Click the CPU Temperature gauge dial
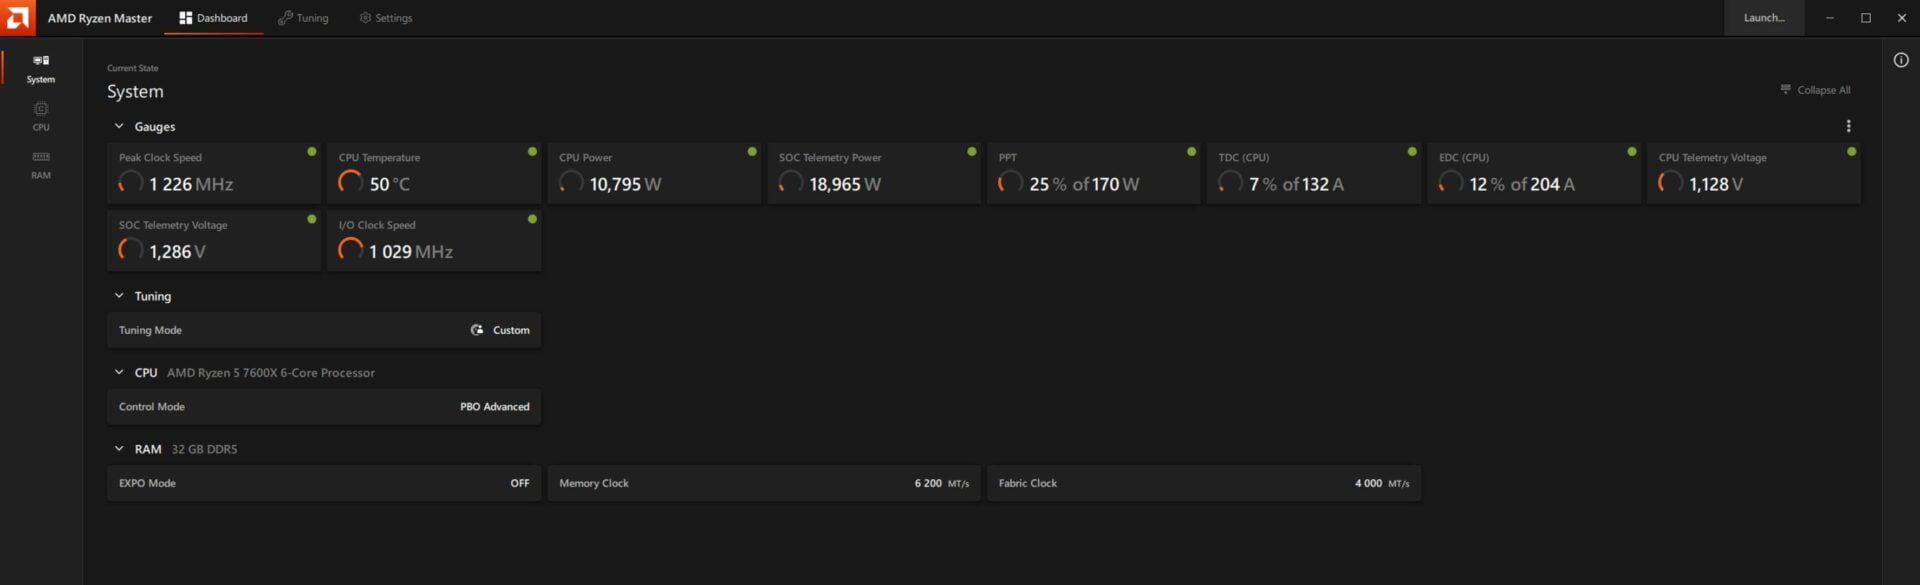Viewport: 1920px width, 585px height. pyautogui.click(x=351, y=182)
